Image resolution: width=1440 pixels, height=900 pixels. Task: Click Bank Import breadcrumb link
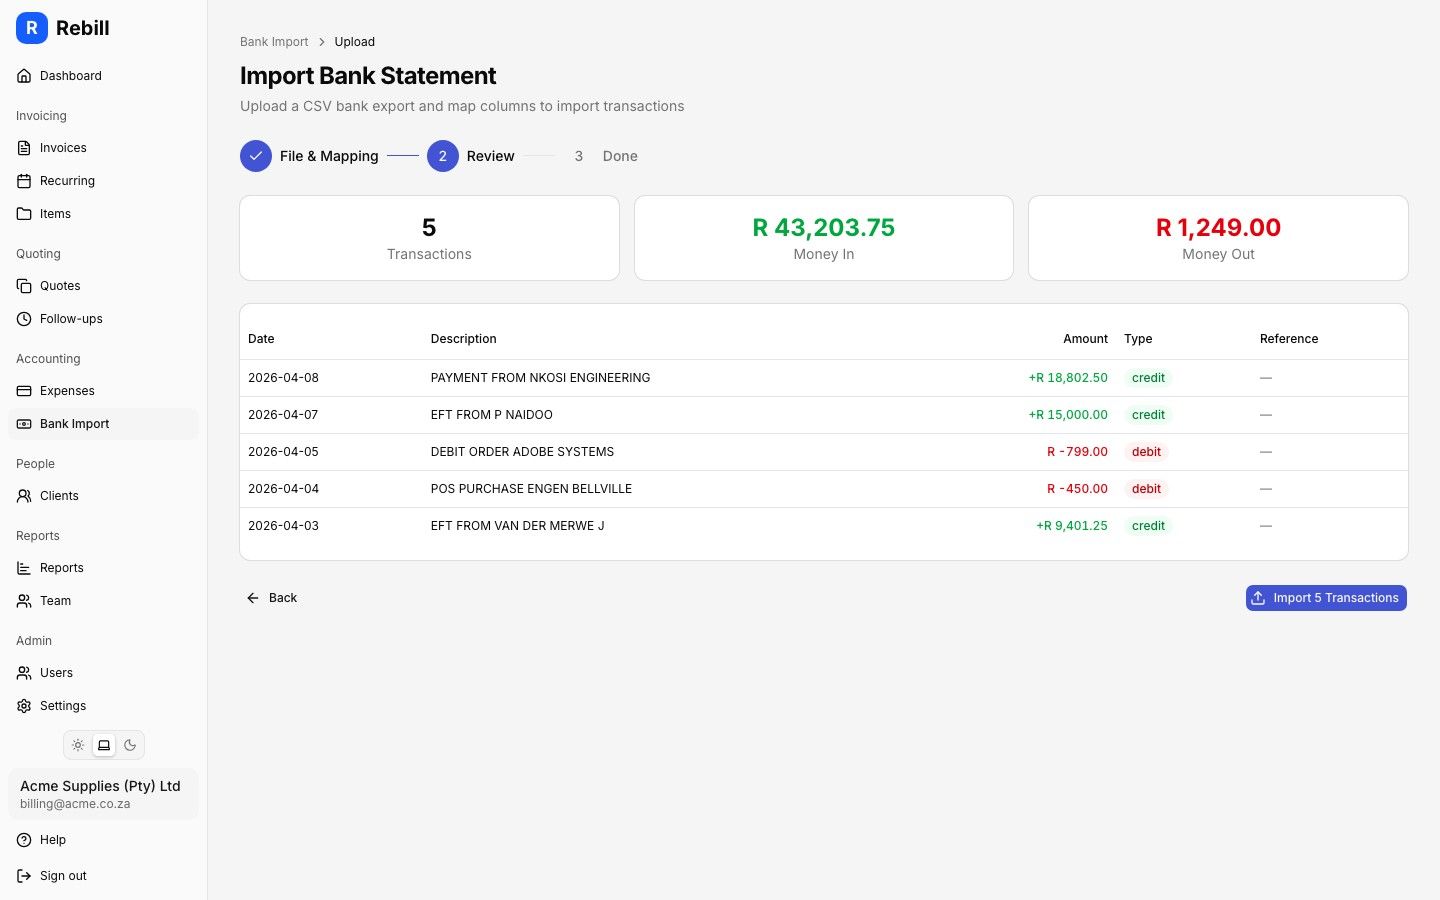click(274, 42)
